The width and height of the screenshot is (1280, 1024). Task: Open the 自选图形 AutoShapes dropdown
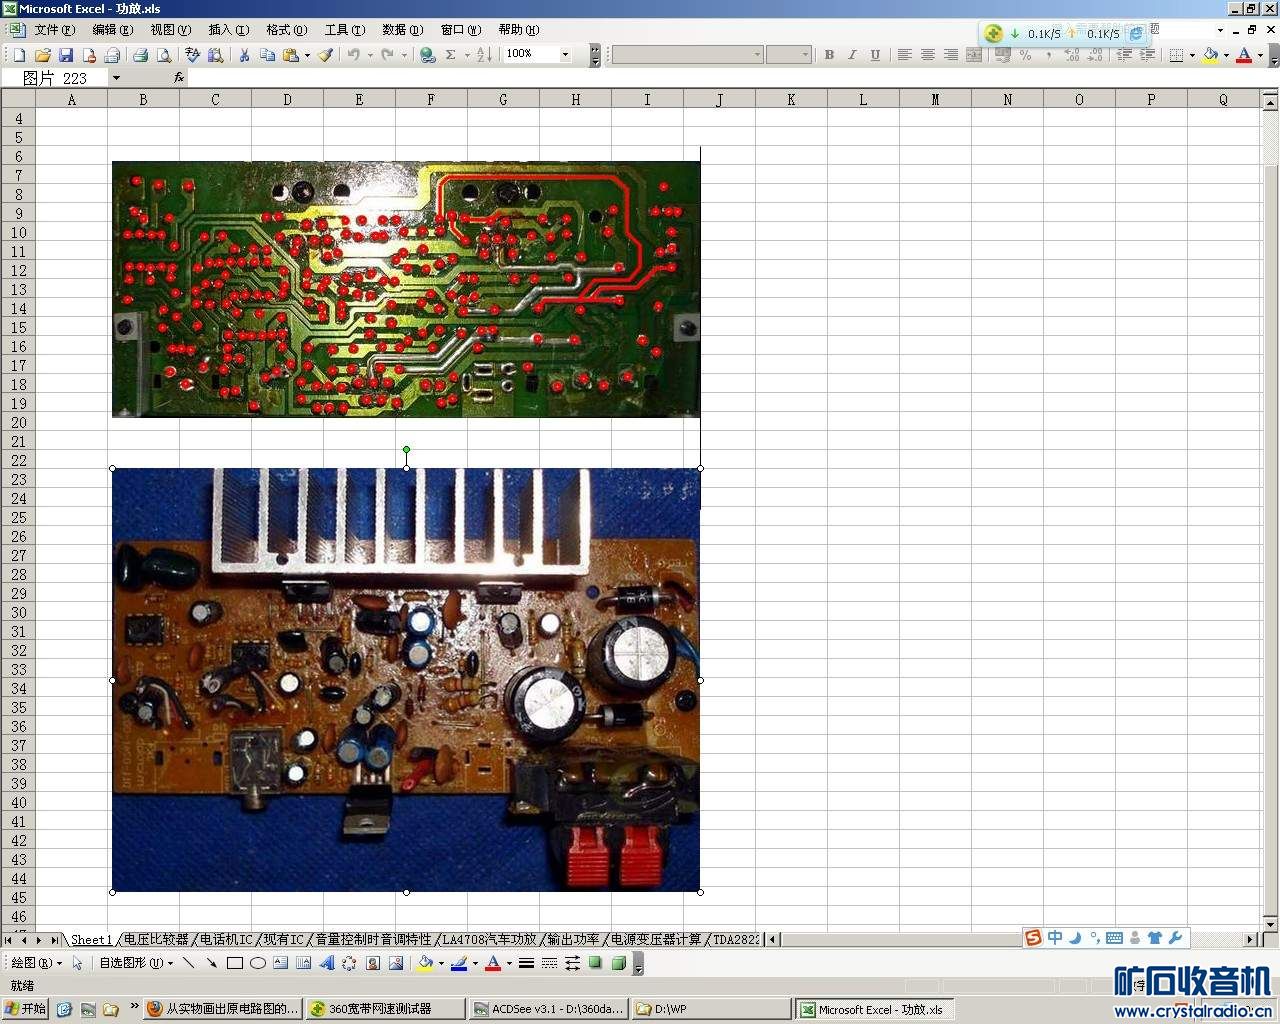pyautogui.click(x=136, y=963)
